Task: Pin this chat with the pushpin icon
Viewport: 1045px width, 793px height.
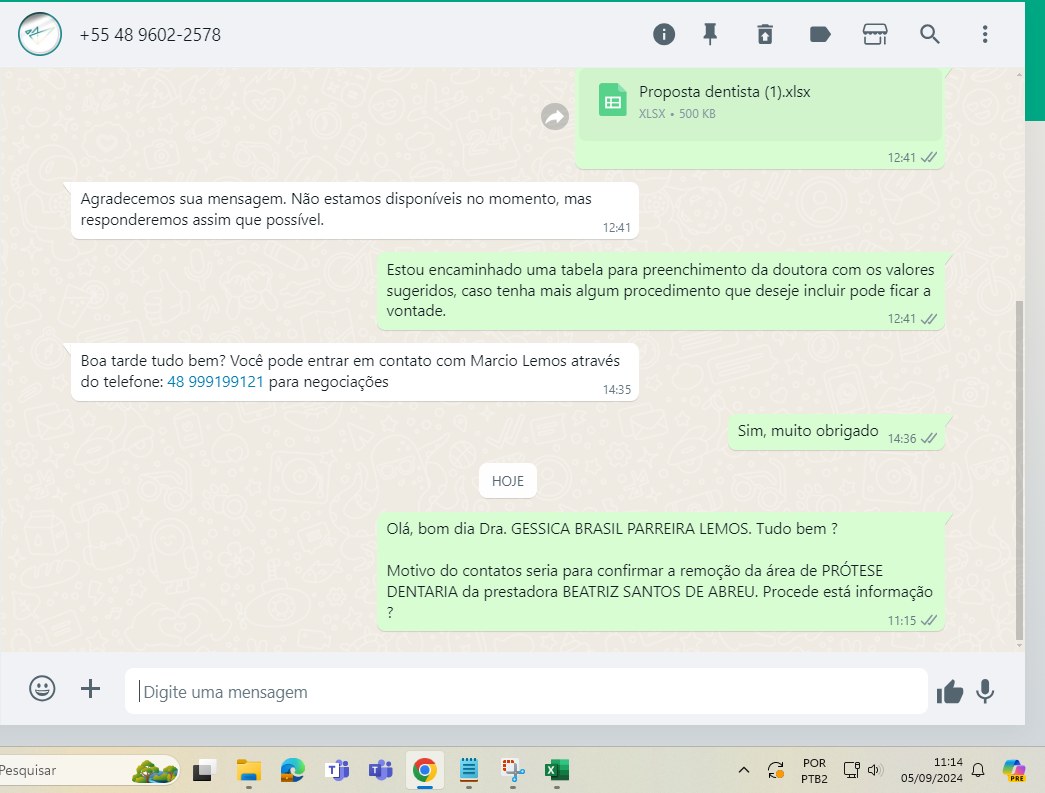Action: [x=710, y=34]
